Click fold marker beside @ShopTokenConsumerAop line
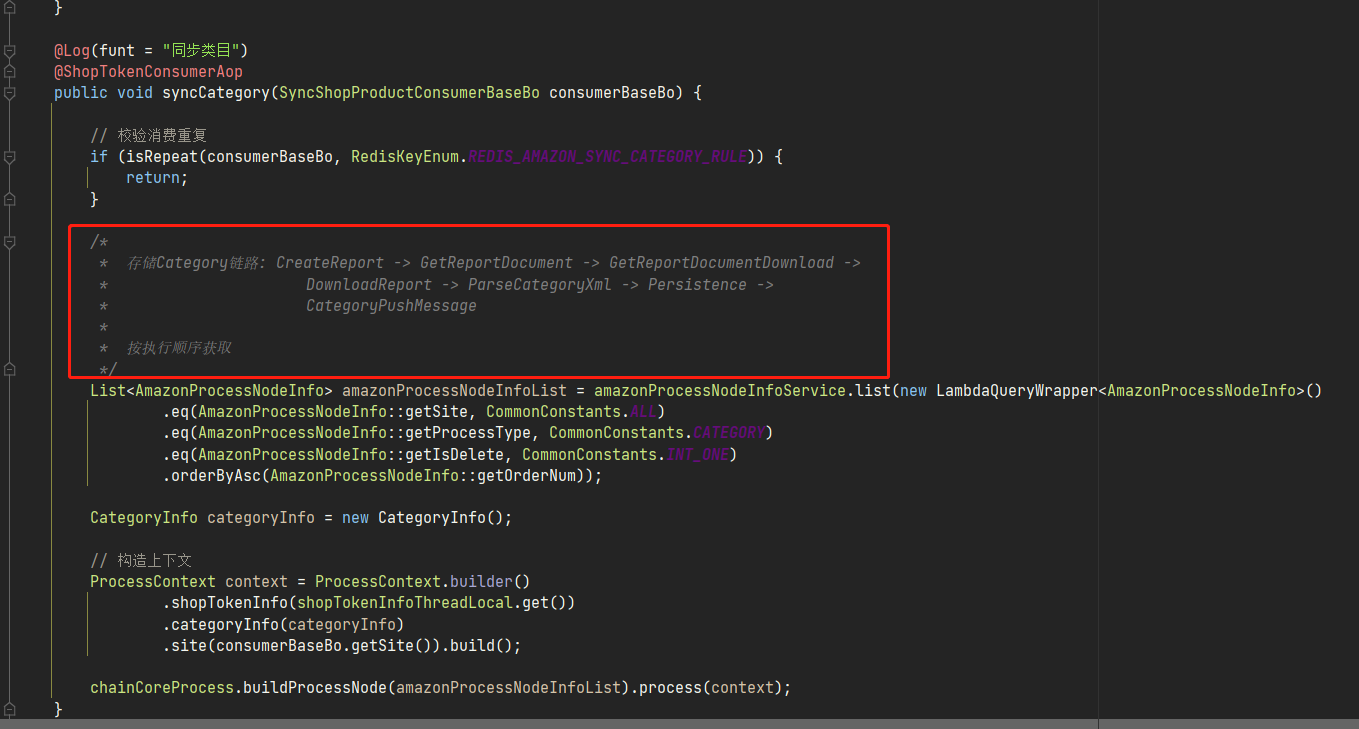This screenshot has height=729, width=1359. tap(9, 72)
